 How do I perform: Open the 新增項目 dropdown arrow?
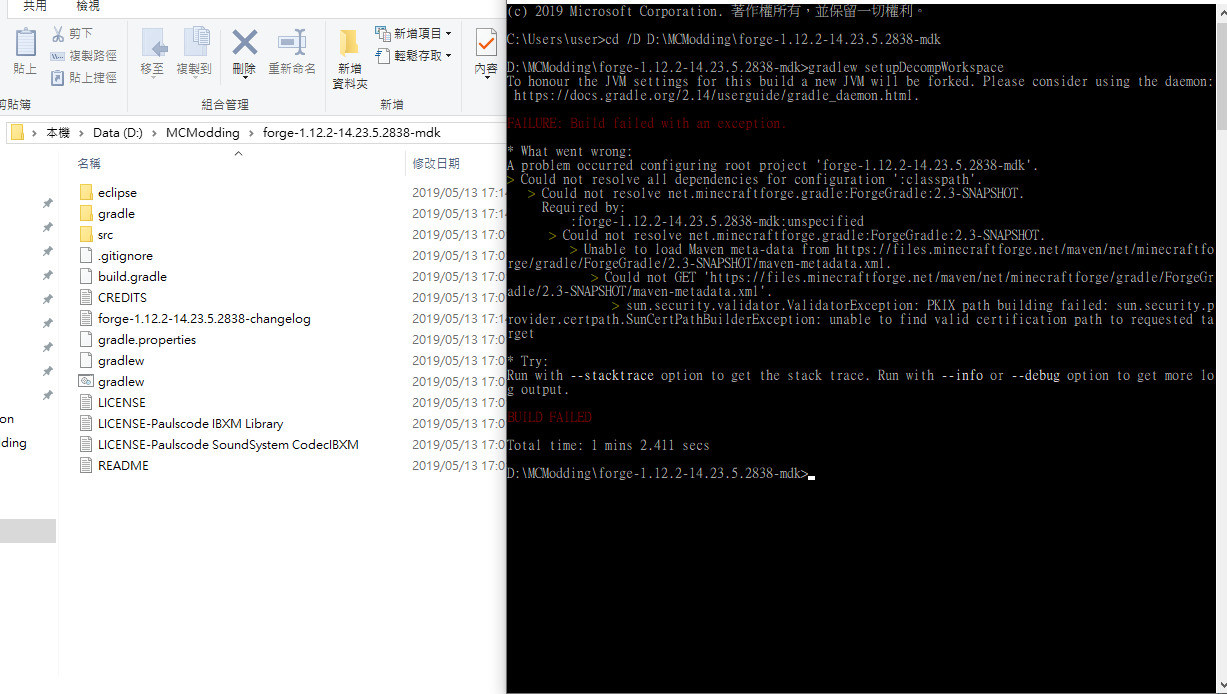(x=448, y=32)
